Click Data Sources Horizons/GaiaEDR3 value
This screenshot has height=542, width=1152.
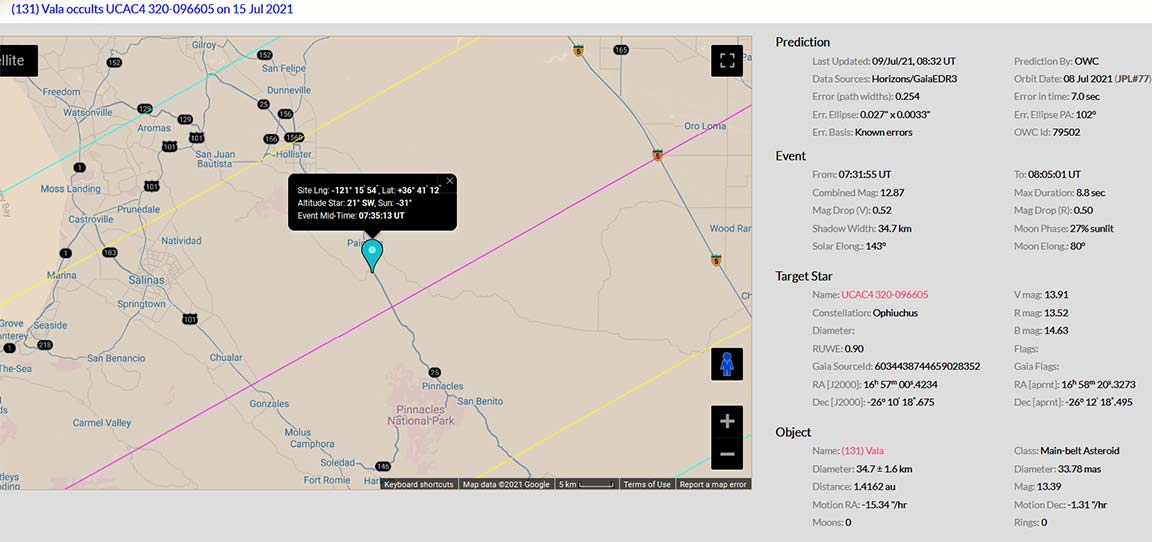(915, 79)
